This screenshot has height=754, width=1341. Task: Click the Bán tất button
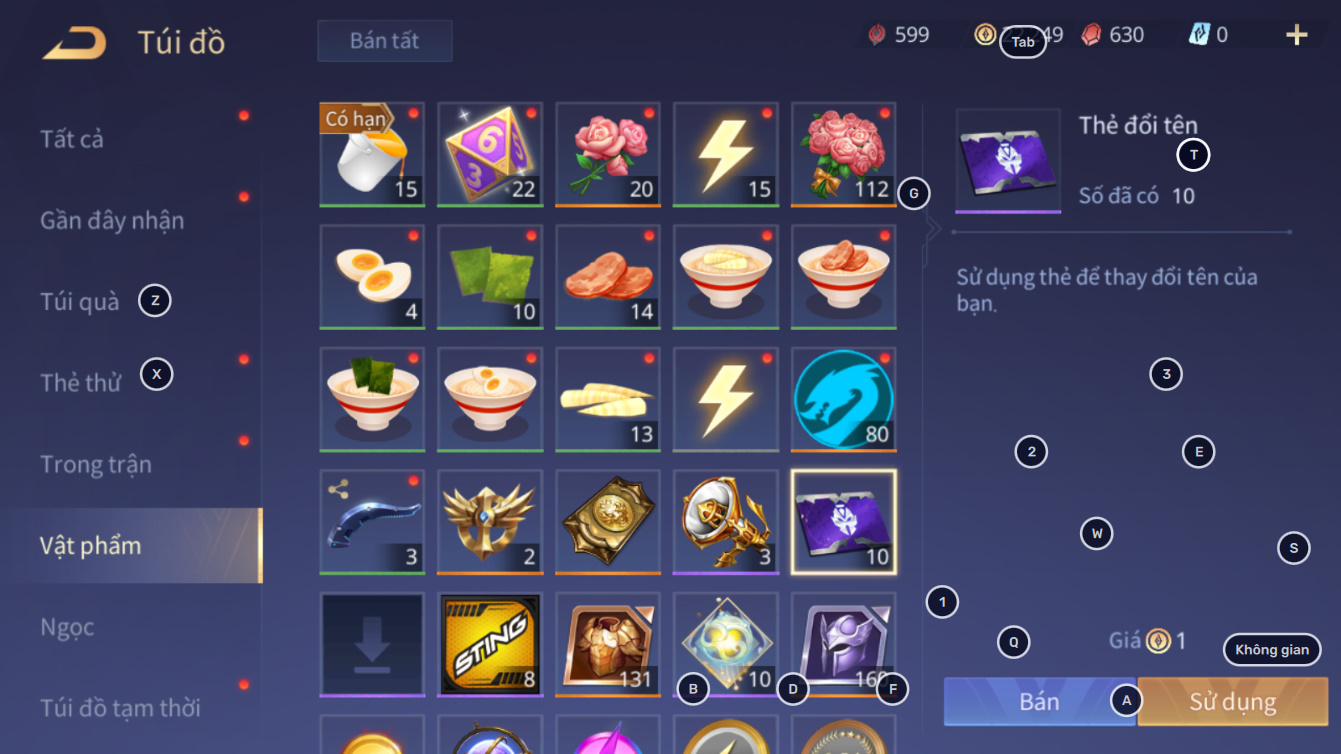385,41
